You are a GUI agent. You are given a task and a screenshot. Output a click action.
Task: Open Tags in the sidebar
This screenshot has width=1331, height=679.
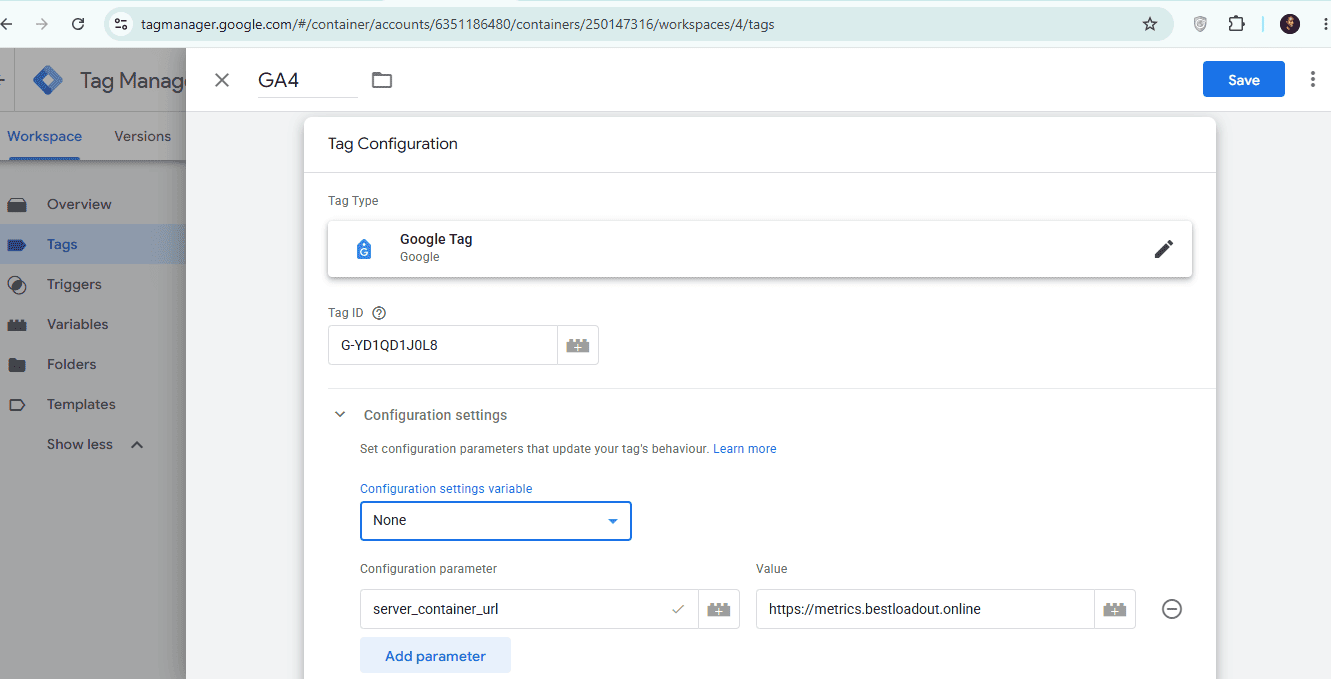pyautogui.click(x=62, y=244)
